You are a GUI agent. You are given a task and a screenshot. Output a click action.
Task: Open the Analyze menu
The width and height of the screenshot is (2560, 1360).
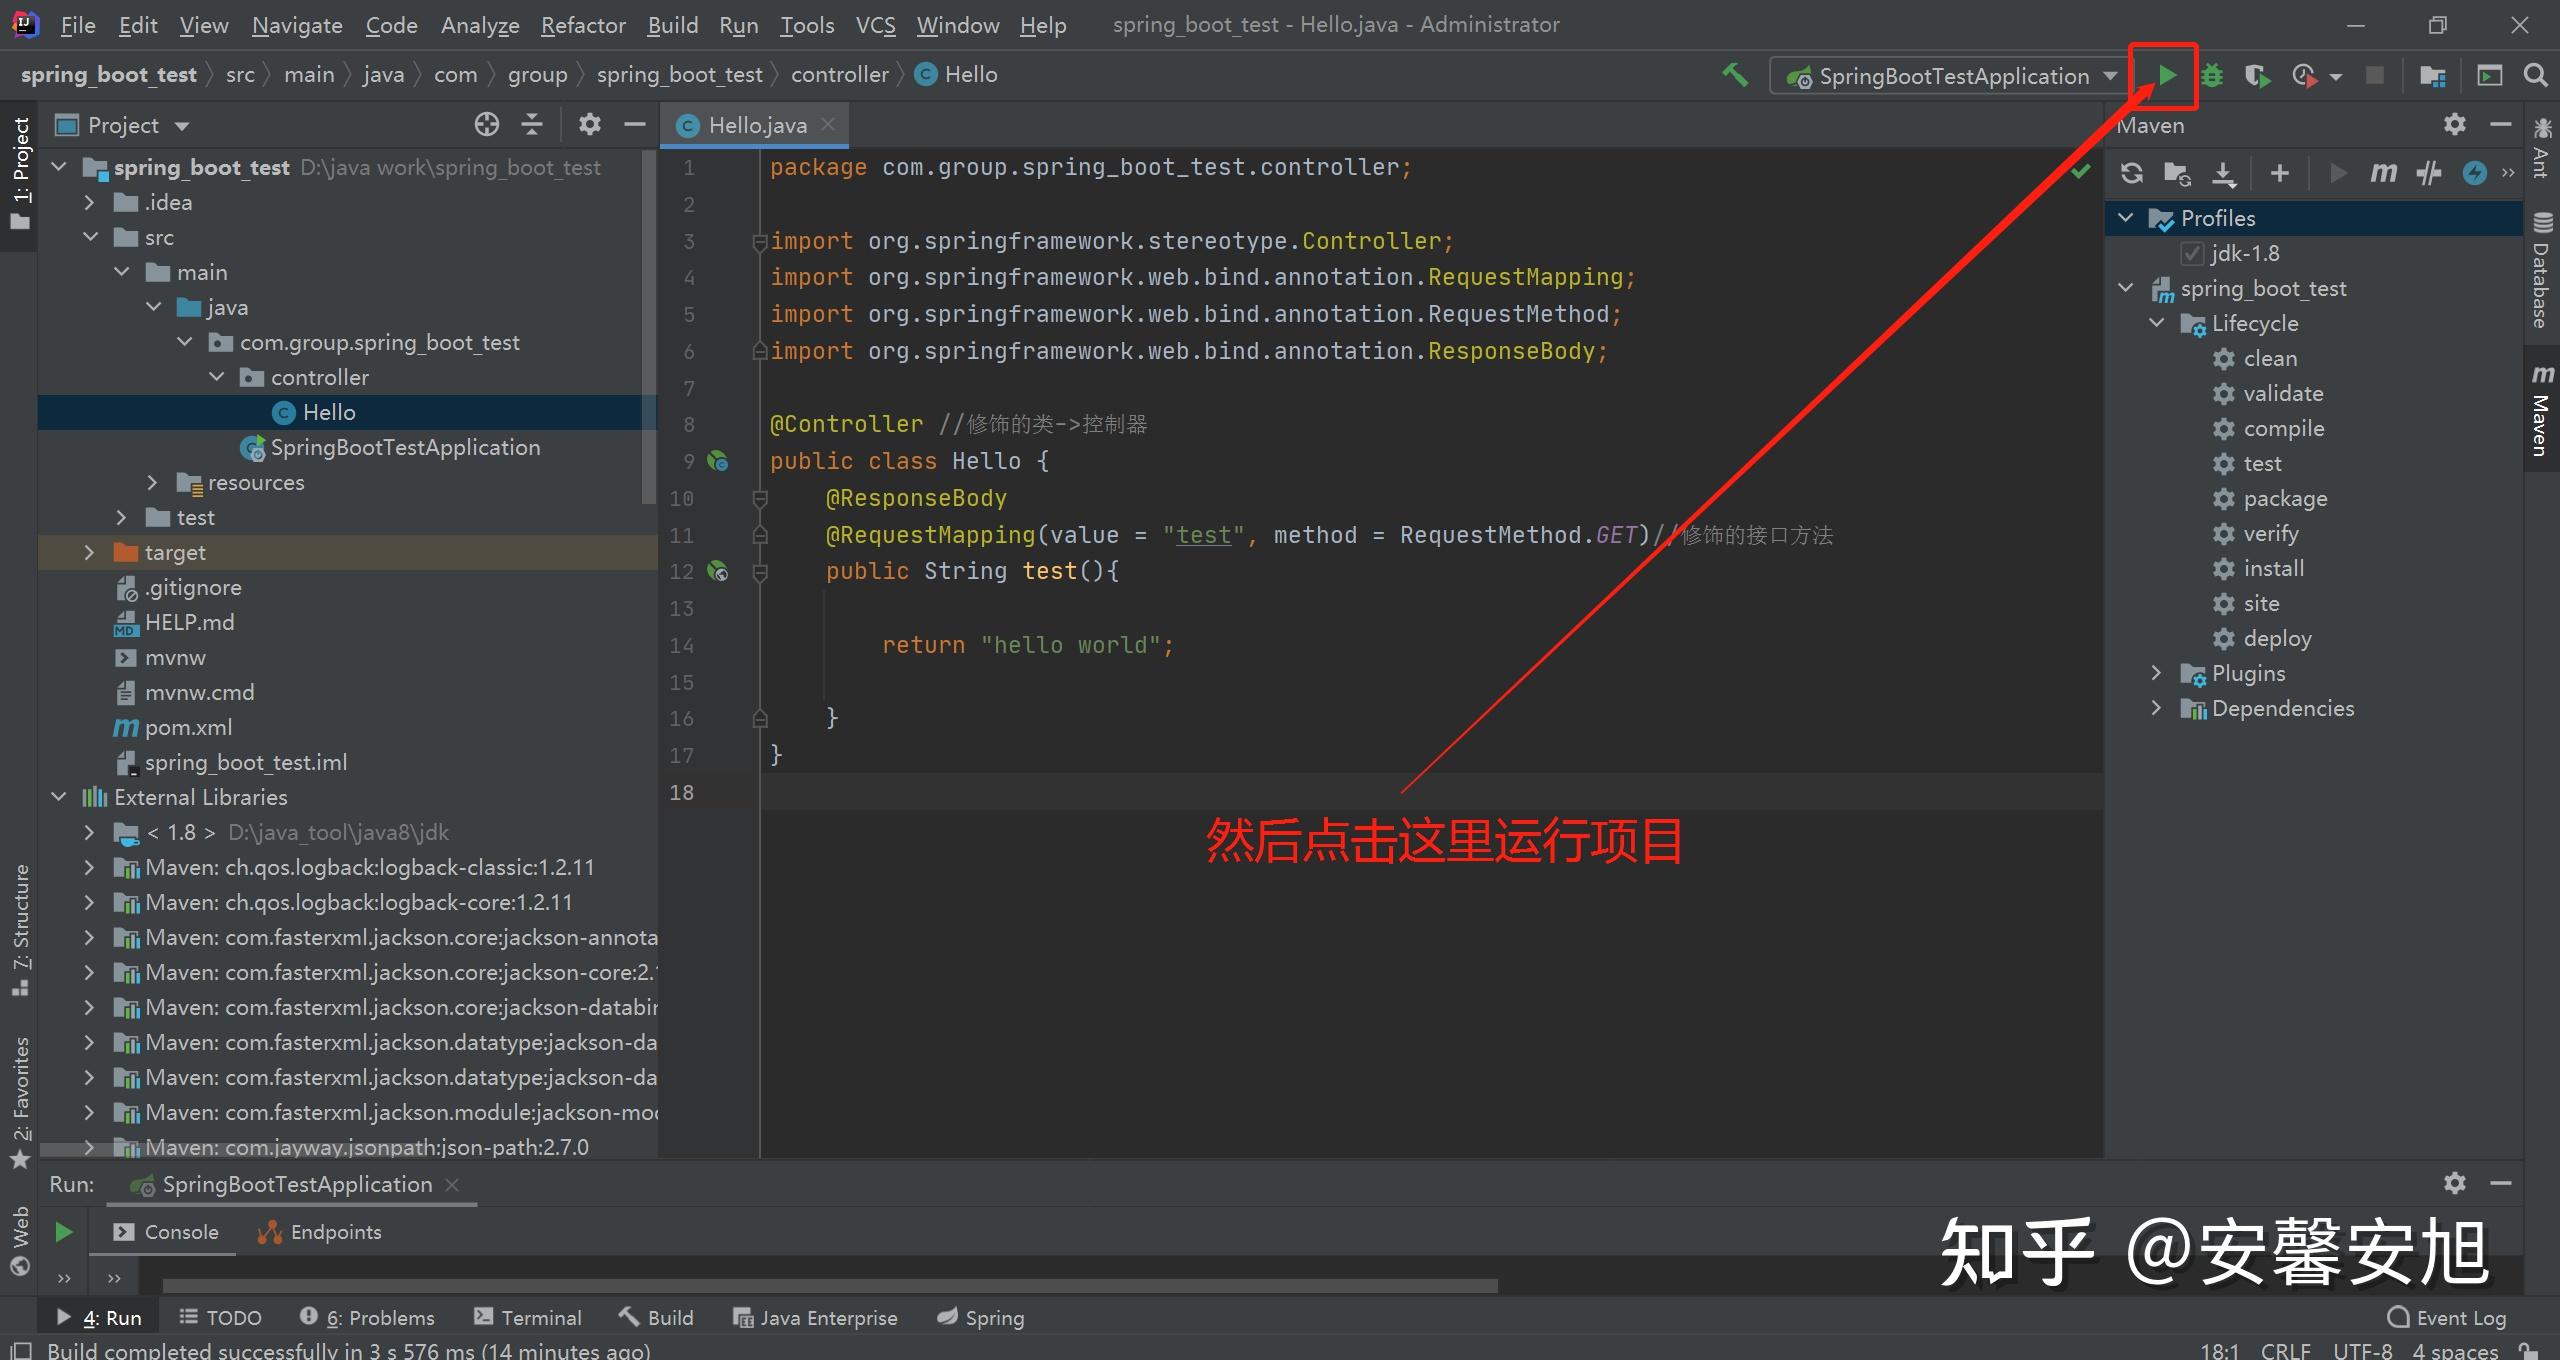coord(480,25)
